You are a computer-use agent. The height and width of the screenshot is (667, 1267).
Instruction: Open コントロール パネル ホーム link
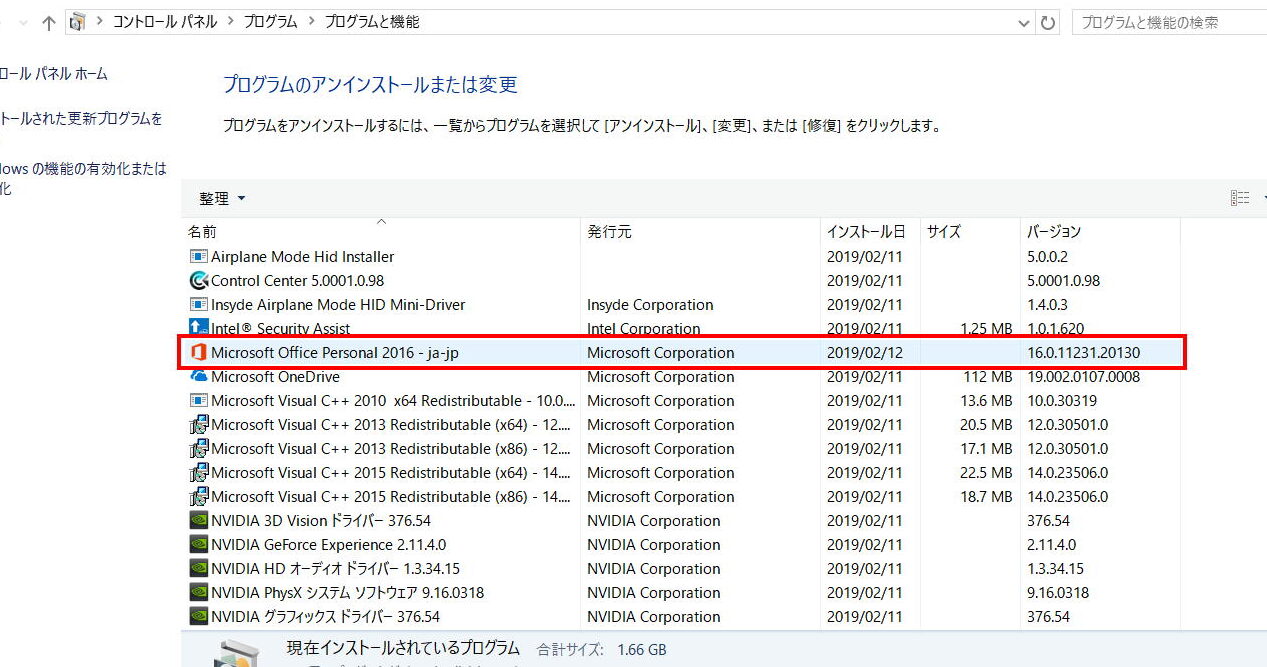pos(53,74)
